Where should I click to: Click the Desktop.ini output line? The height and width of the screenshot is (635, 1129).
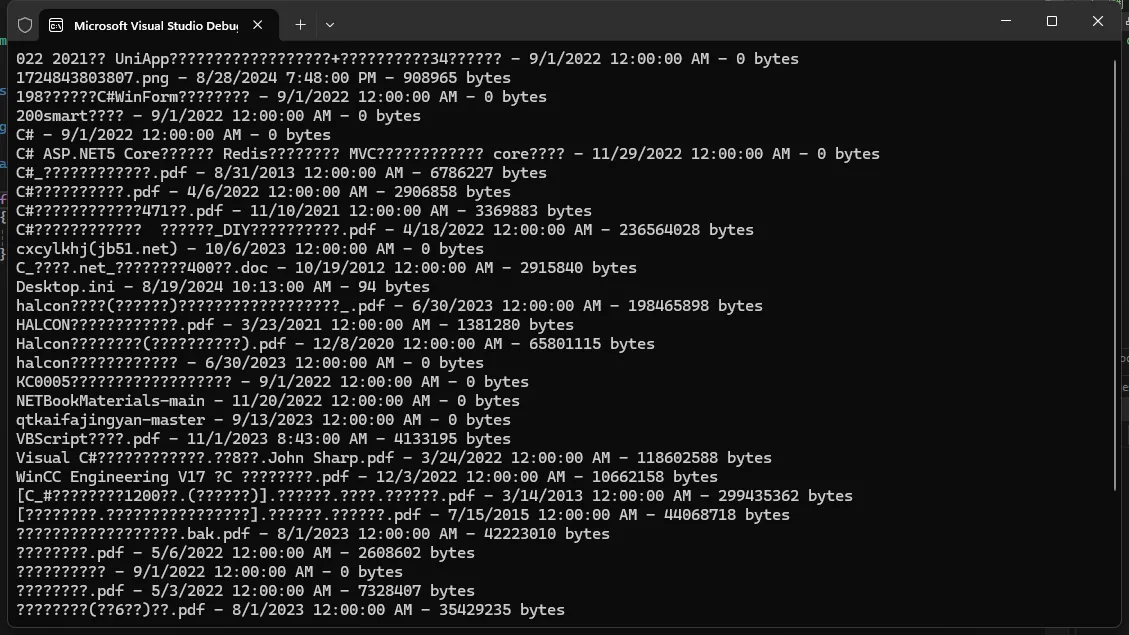click(222, 287)
